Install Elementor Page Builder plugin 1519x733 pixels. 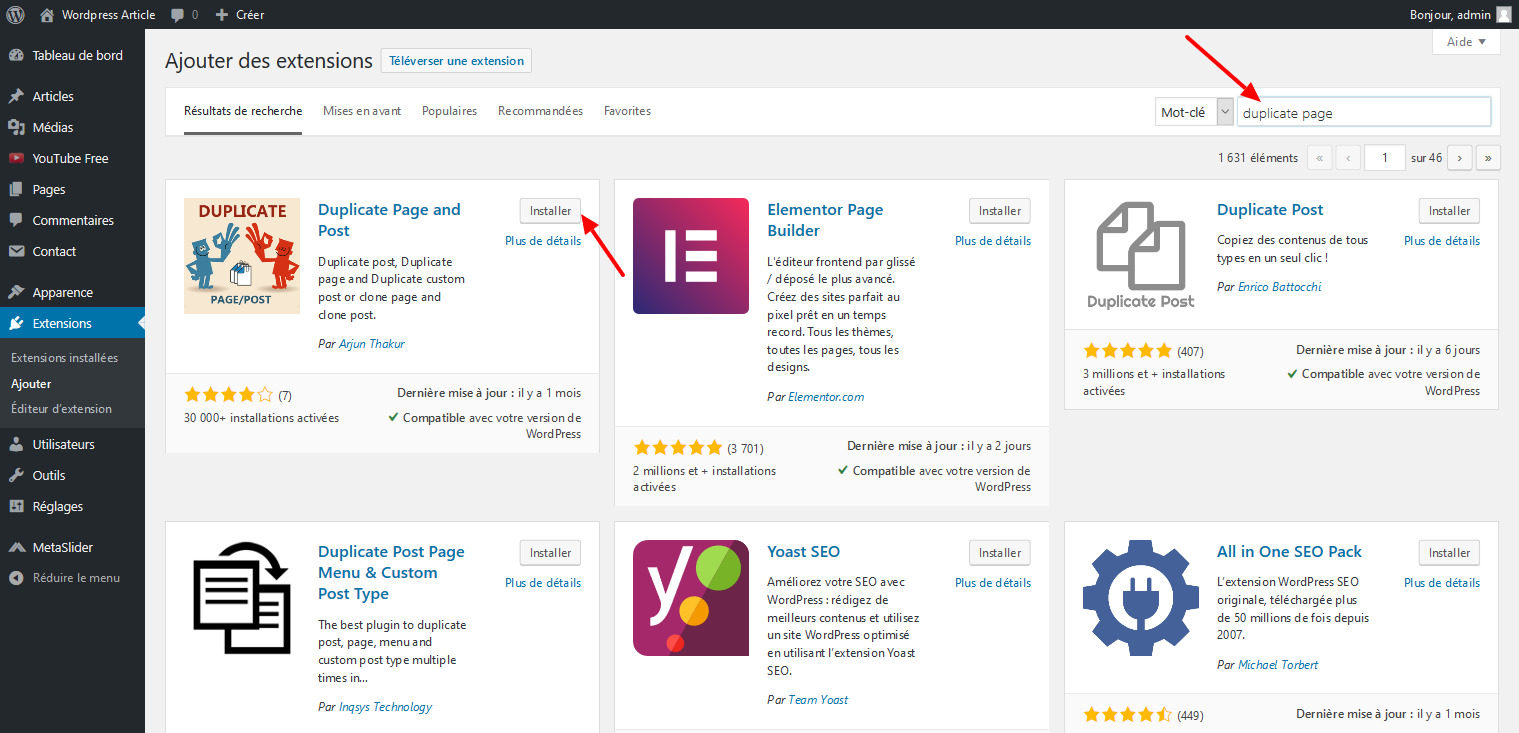(x=1000, y=211)
